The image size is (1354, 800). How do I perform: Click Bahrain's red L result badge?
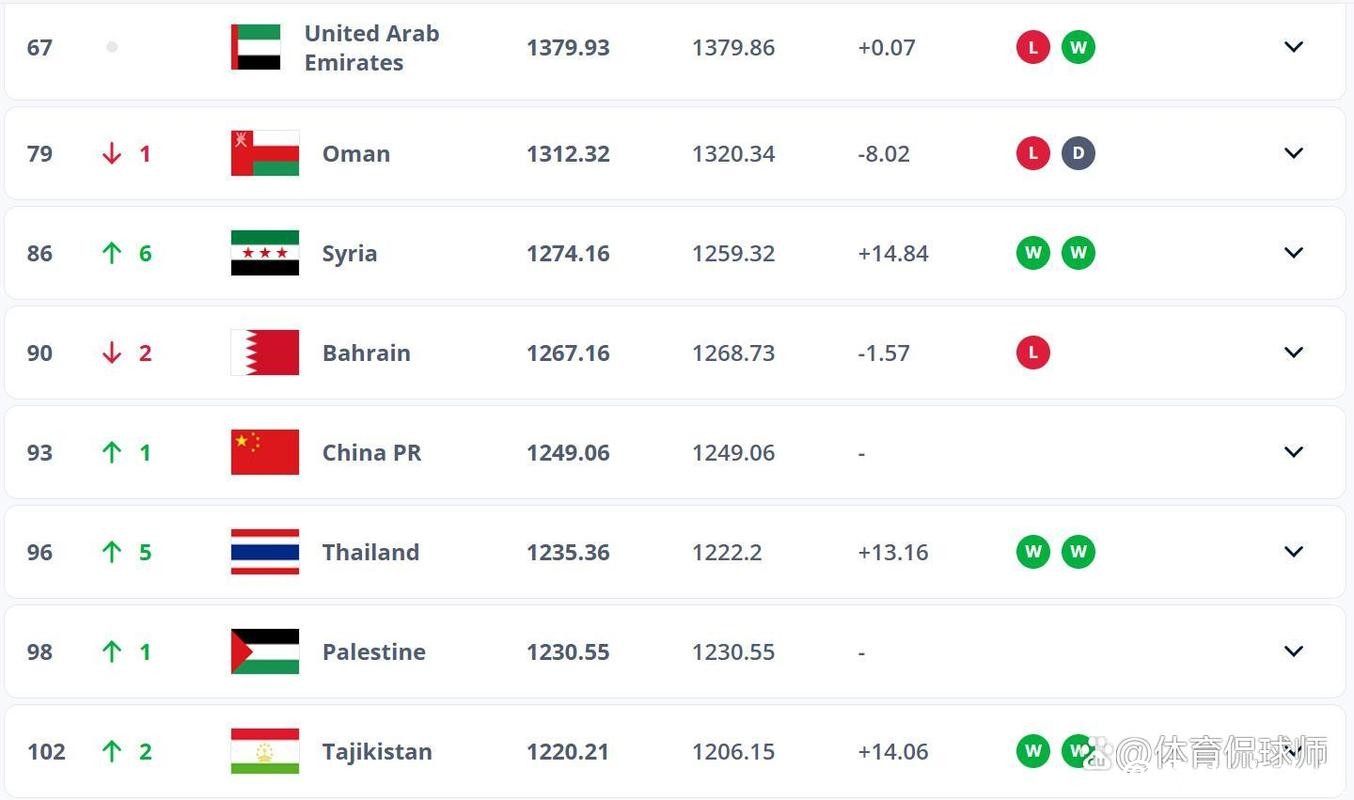(1033, 353)
